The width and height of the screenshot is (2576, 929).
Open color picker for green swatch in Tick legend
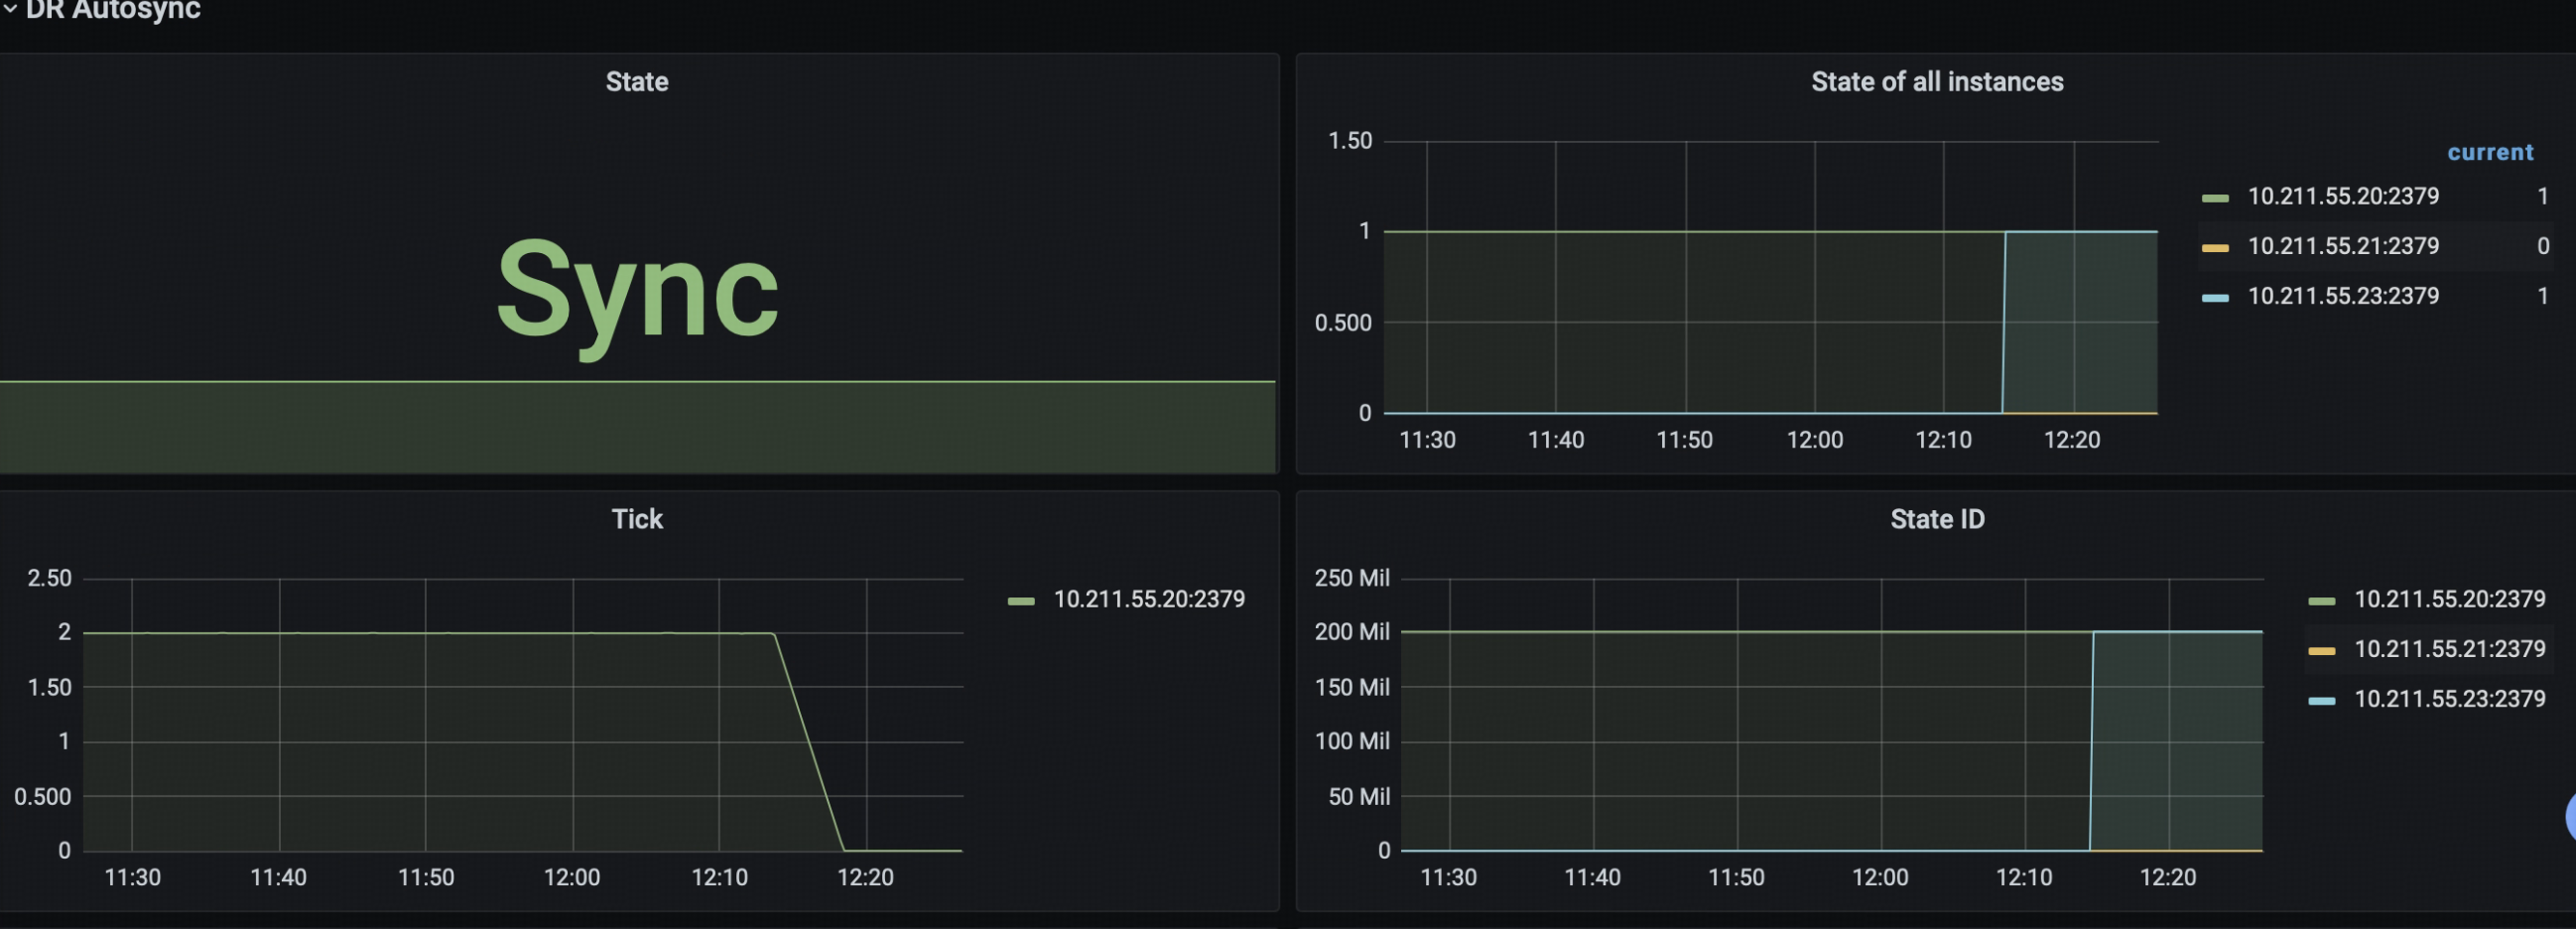click(x=1021, y=601)
